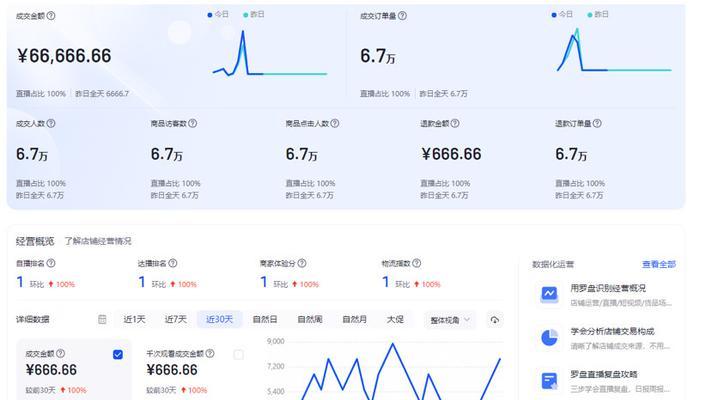Expand the 整体视角 dropdown
Screen dimensions: 712x400
coord(450,320)
